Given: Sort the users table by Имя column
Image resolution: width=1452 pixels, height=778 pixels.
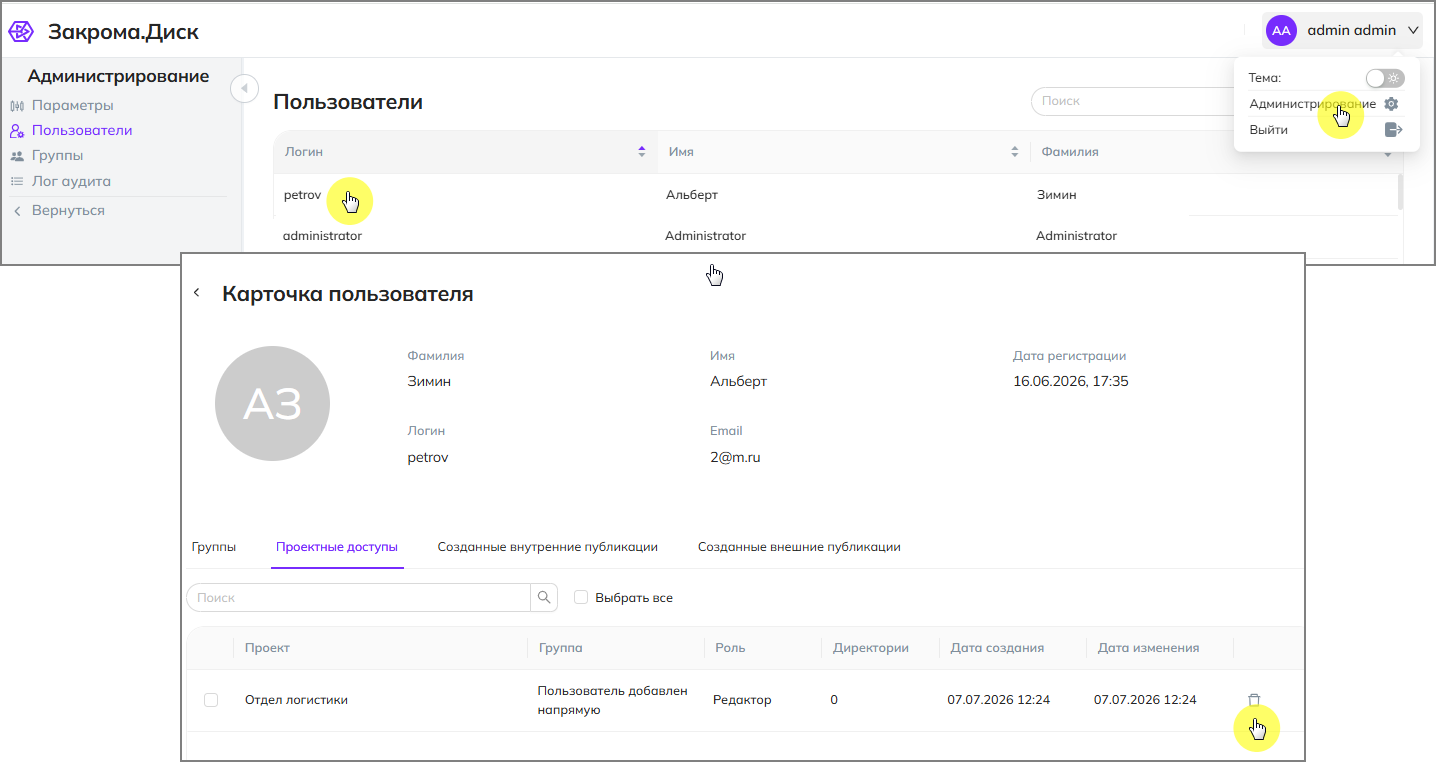Looking at the screenshot, I should pyautogui.click(x=1015, y=152).
